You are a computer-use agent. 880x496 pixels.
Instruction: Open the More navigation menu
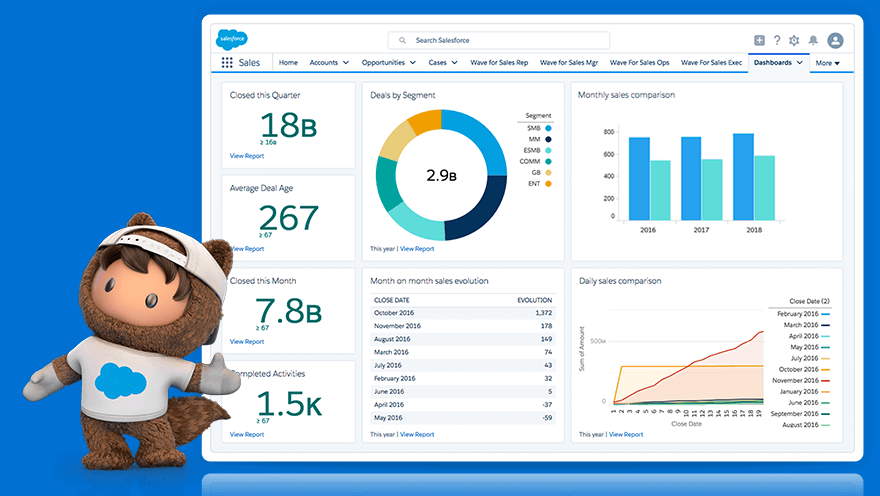[827, 63]
